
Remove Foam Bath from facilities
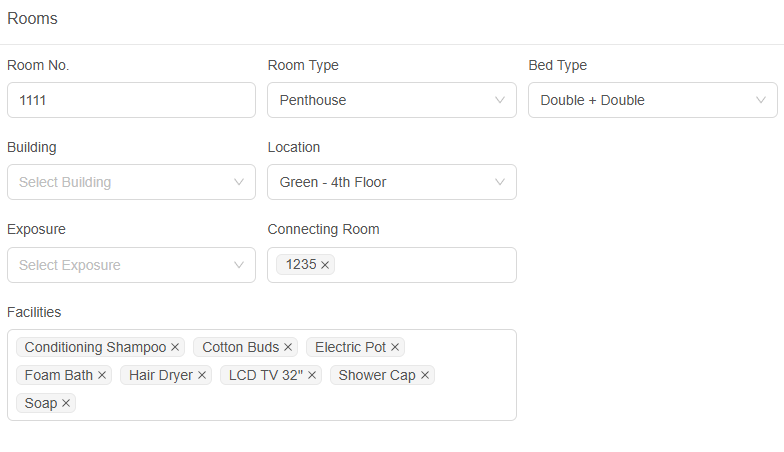click(x=102, y=376)
